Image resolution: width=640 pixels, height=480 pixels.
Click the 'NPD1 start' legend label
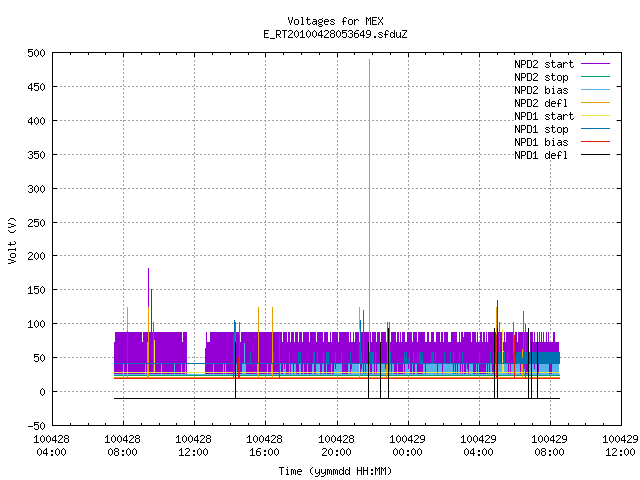(544, 116)
